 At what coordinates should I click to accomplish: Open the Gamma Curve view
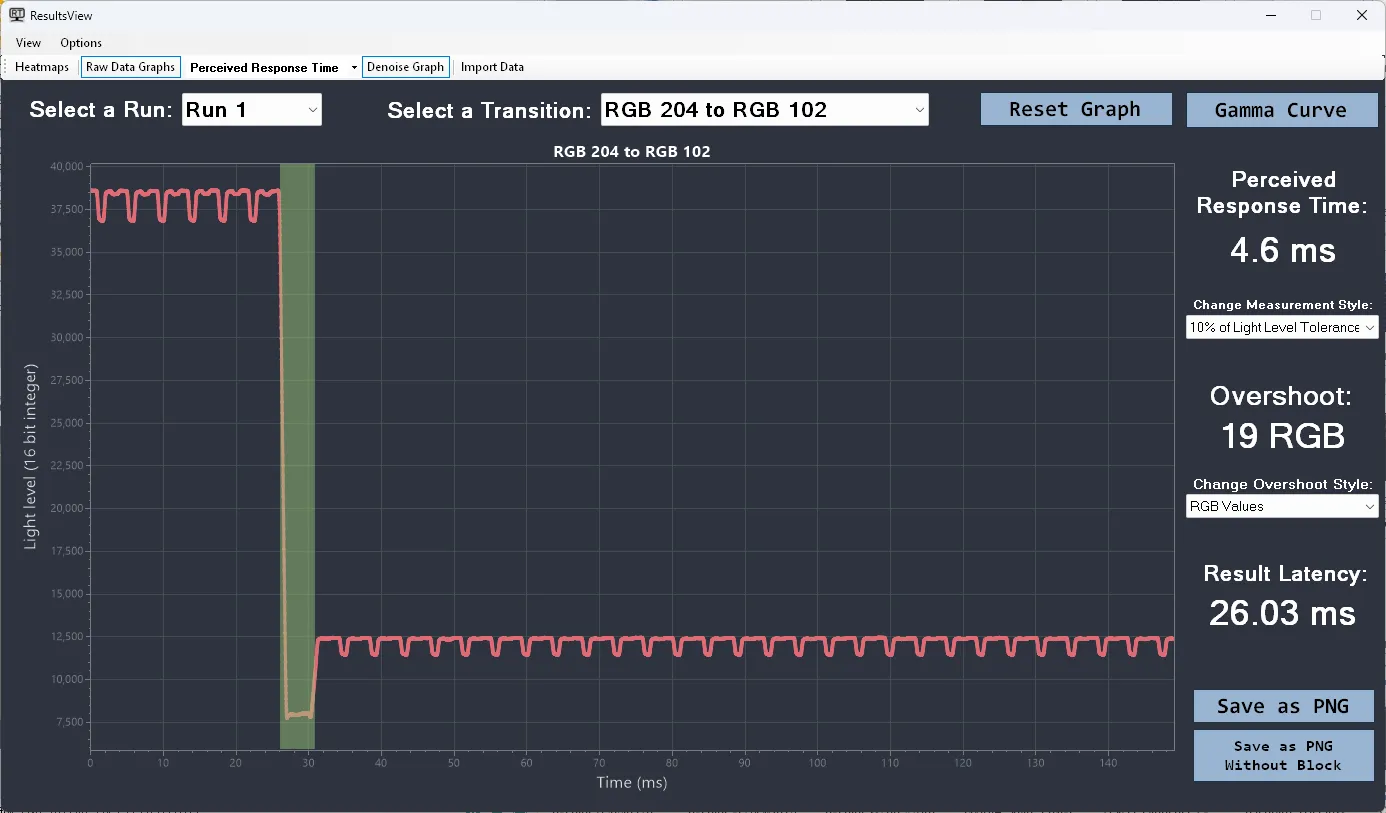[x=1281, y=110]
